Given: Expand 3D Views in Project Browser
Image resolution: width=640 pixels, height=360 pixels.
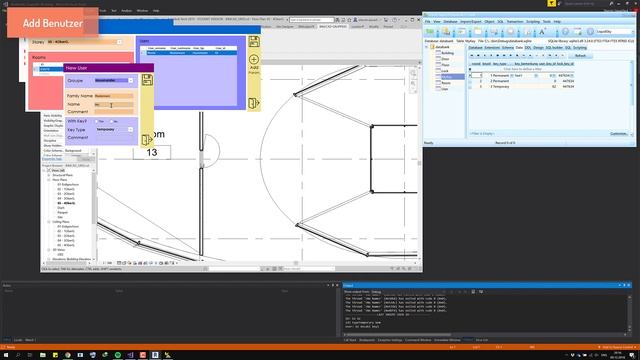Looking at the screenshot, I should point(49,250).
